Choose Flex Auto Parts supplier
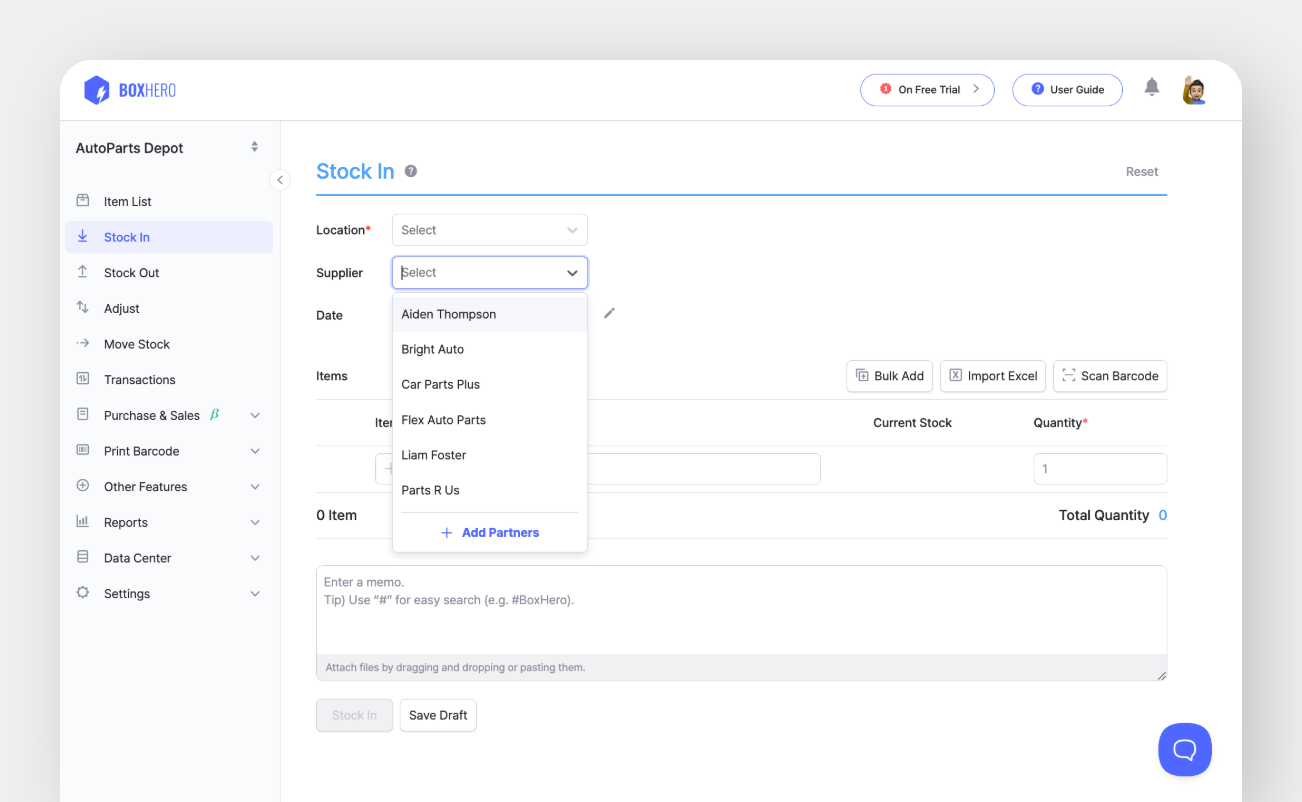This screenshot has height=802, width=1302. point(444,420)
